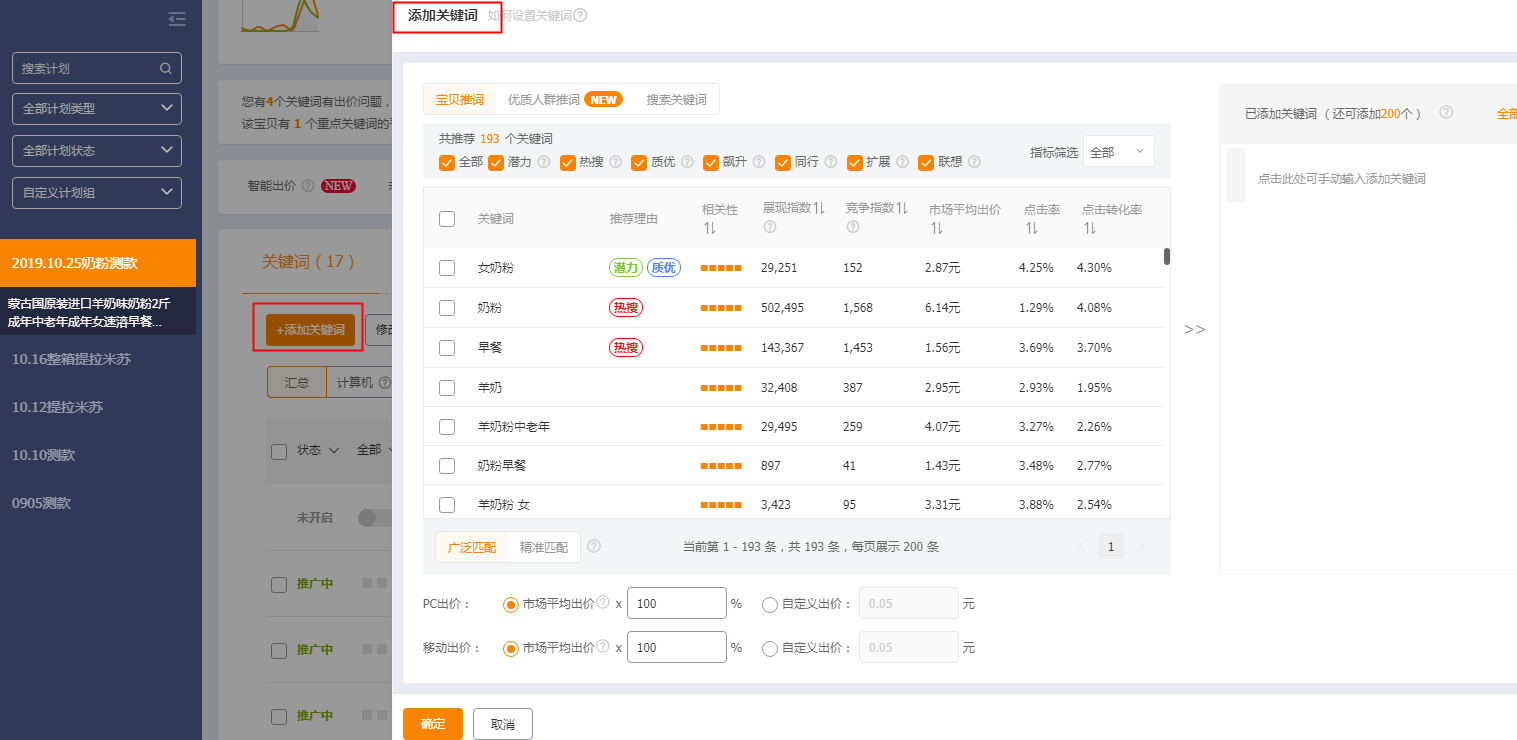The image size is (1517, 740).
Task: Click the >> add-to-list arrow icon
Action: pos(1194,330)
